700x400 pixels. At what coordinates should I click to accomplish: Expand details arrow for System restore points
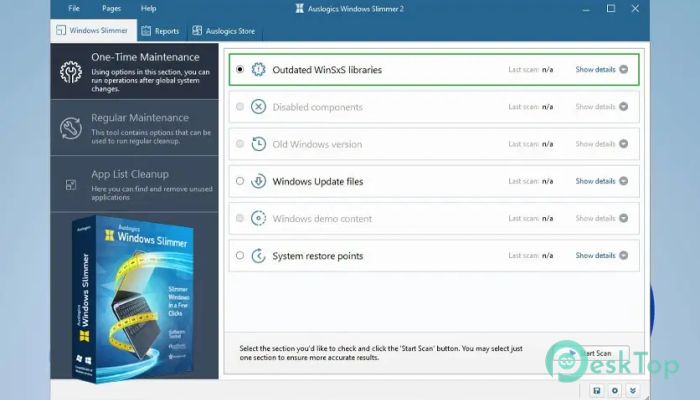click(x=624, y=255)
